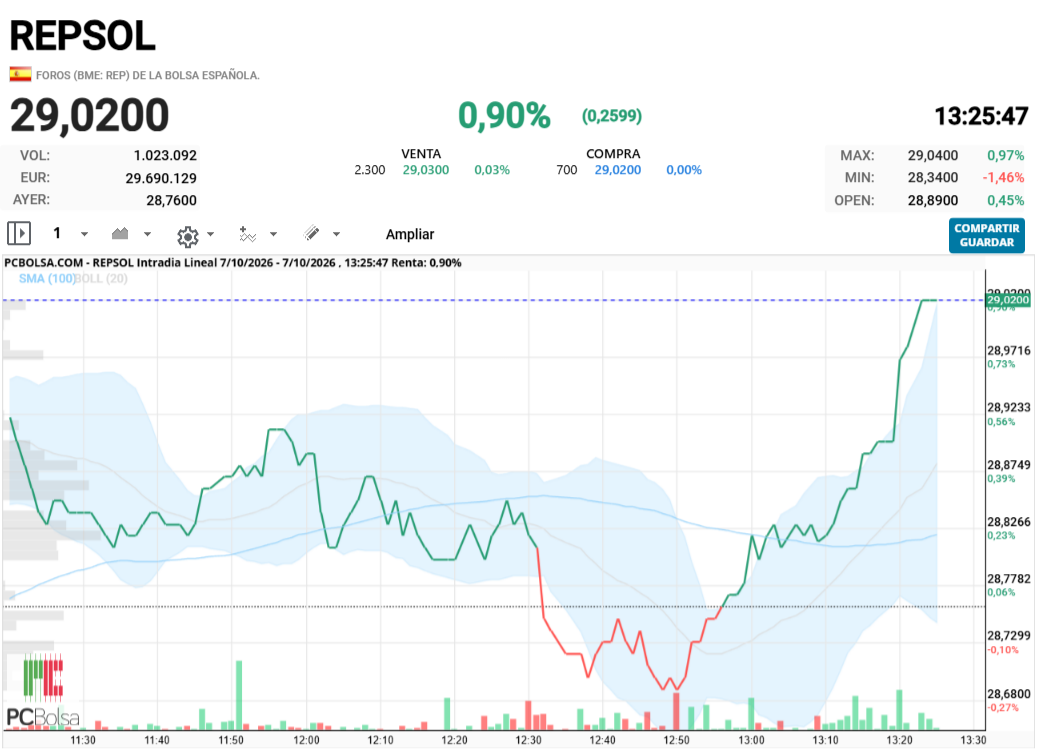
Task: Click the 28,9716 price axis label
Action: coord(1009,350)
